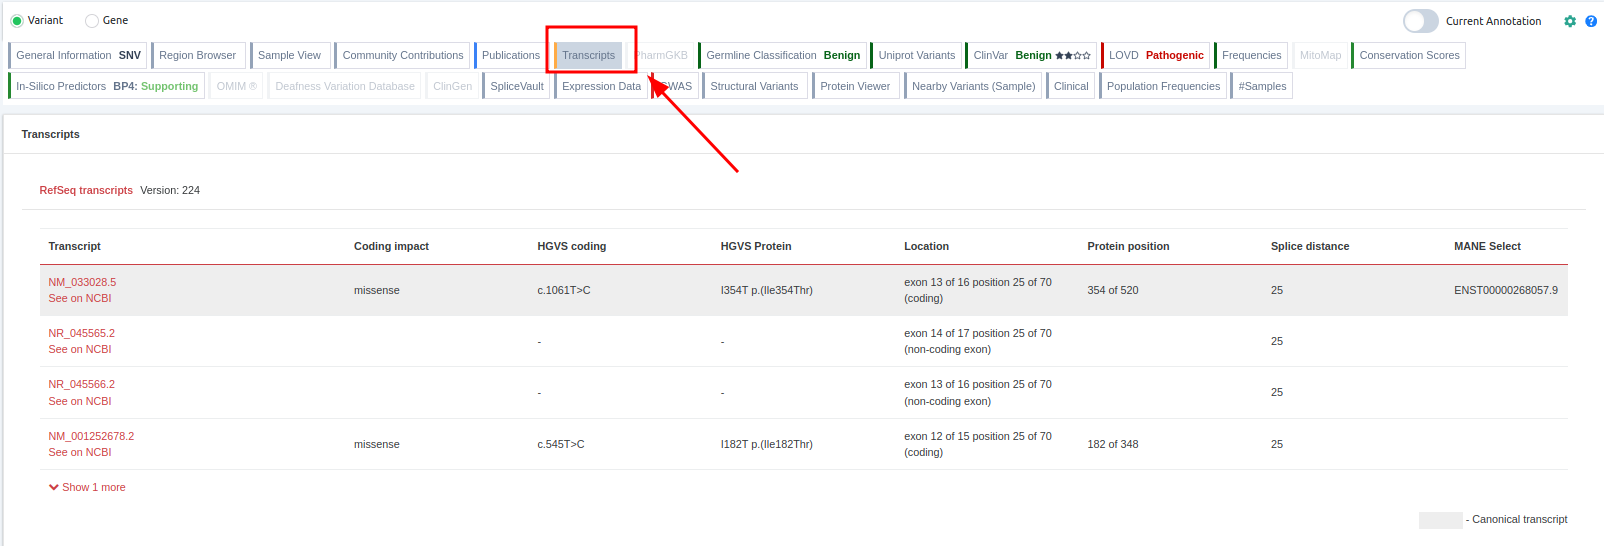Open the SpliceVault tab
This screenshot has width=1604, height=546.
(516, 87)
